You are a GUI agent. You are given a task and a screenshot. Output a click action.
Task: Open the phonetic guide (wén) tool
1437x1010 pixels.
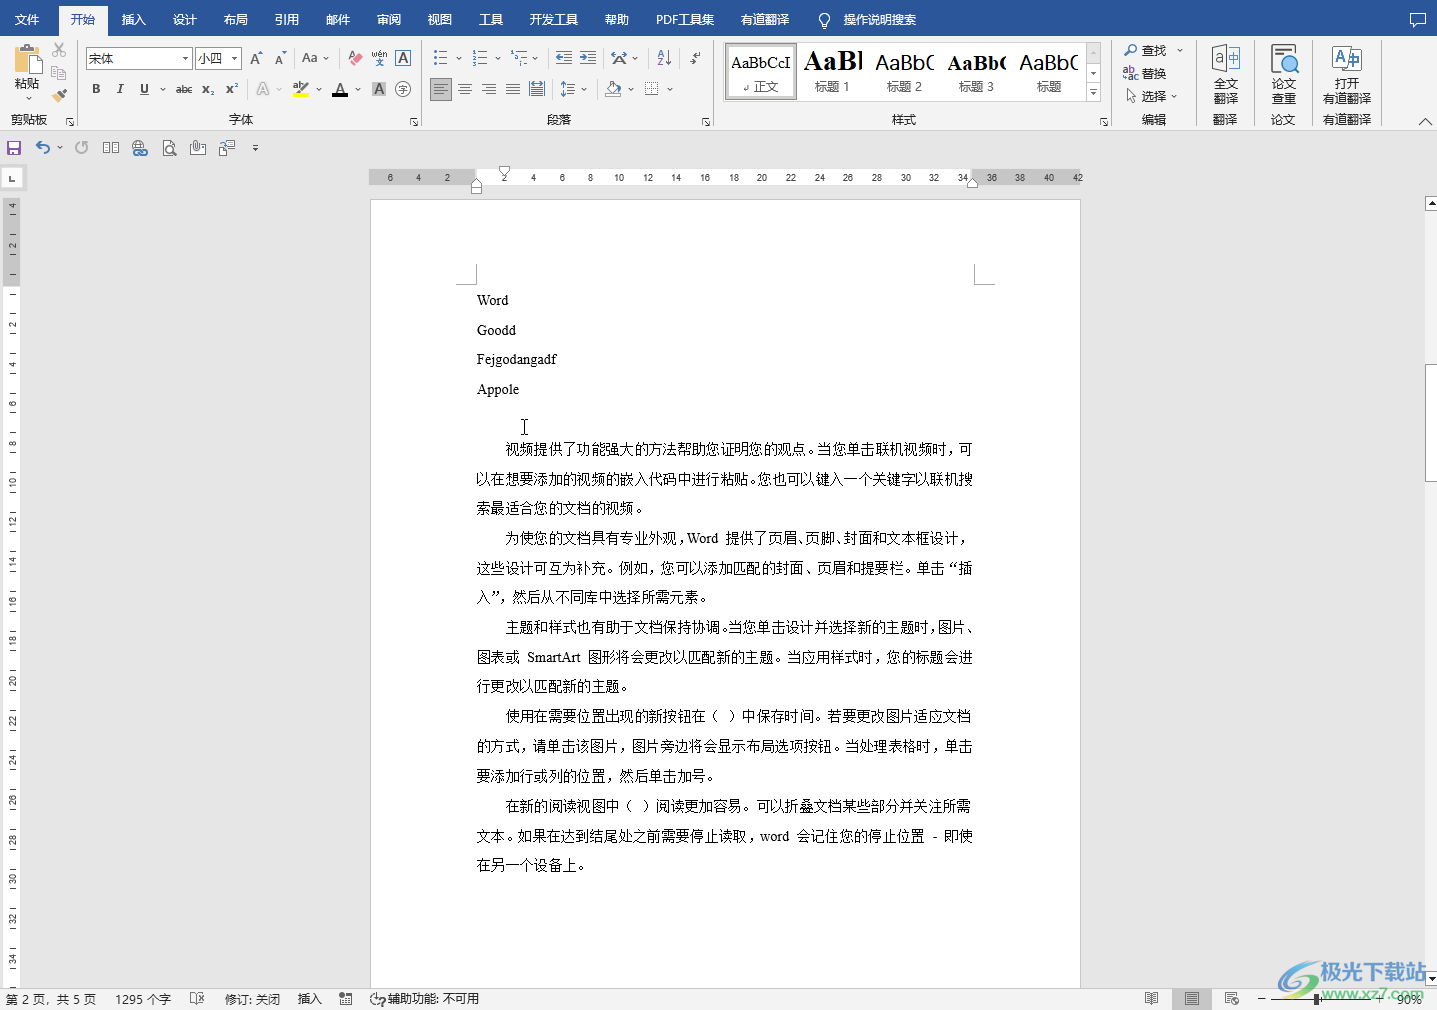pos(379,58)
